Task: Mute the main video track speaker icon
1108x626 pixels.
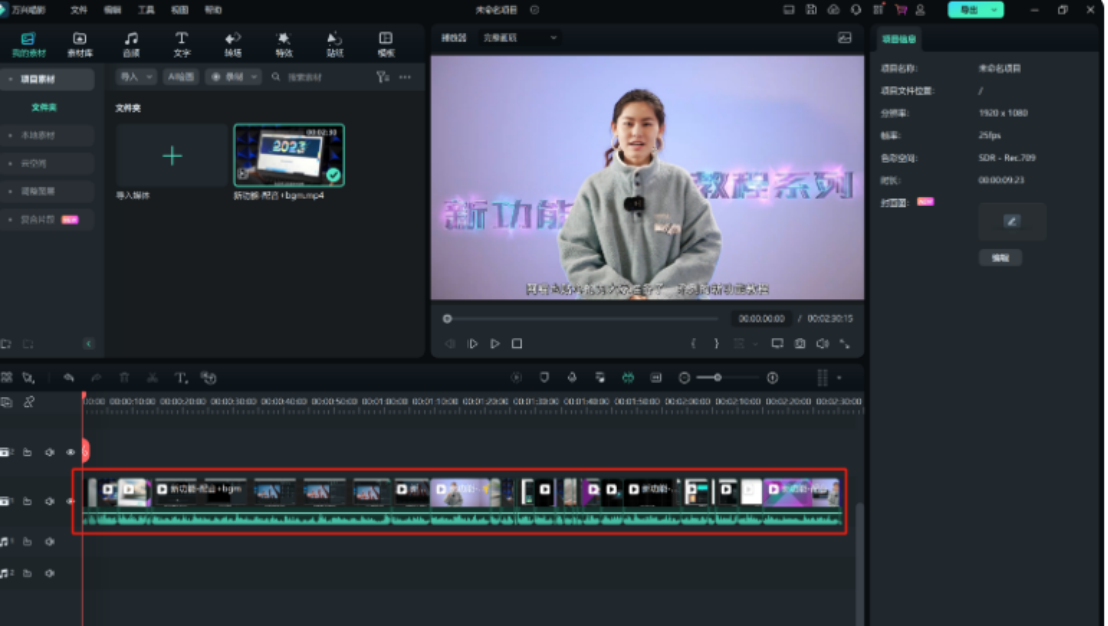Action: coord(49,501)
